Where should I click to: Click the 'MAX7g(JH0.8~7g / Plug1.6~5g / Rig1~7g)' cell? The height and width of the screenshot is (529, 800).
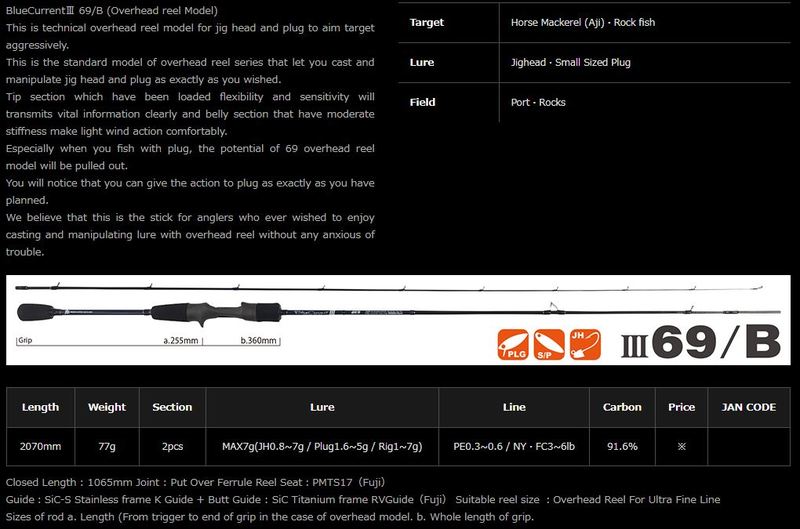[322, 446]
